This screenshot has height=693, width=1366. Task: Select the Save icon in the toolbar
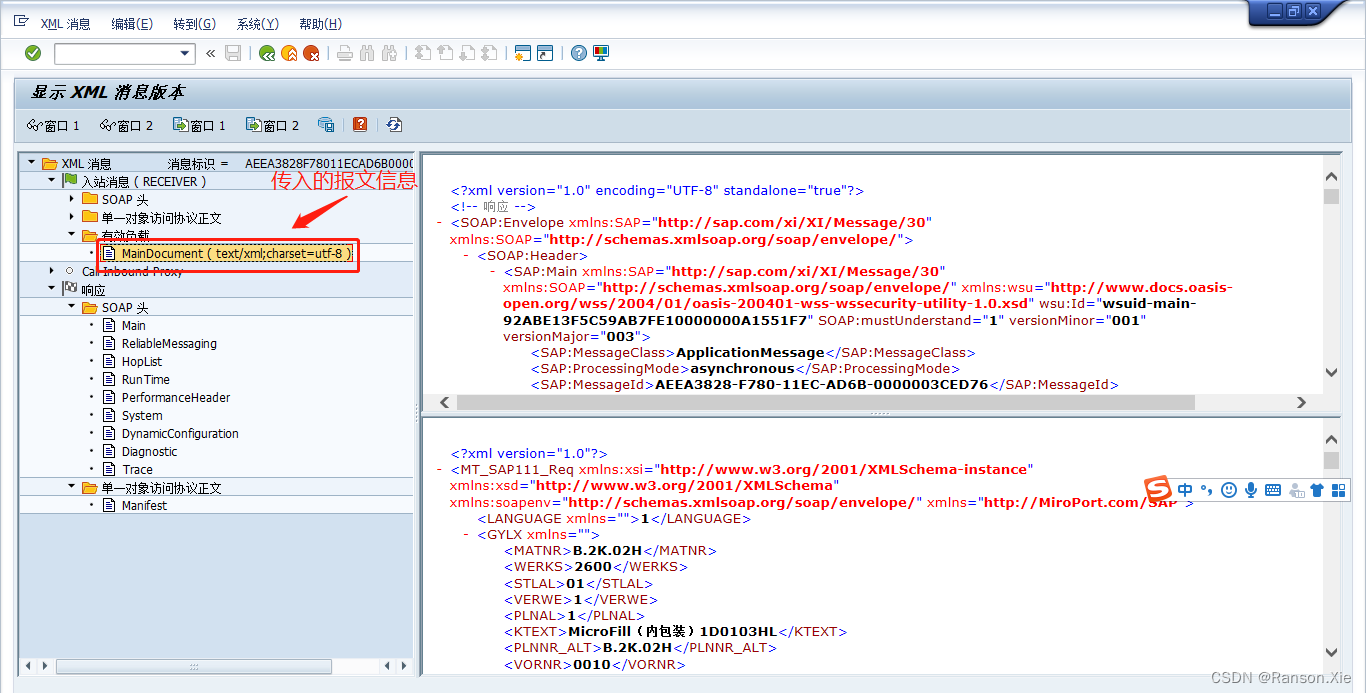click(233, 53)
